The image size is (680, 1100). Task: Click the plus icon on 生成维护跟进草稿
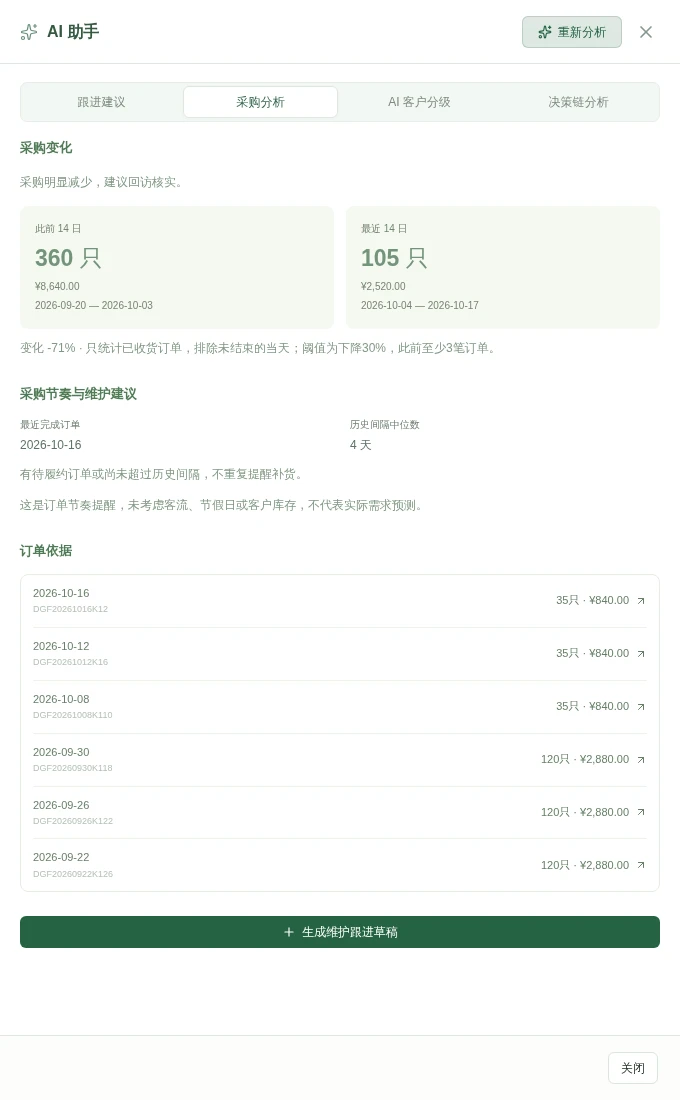(288, 932)
